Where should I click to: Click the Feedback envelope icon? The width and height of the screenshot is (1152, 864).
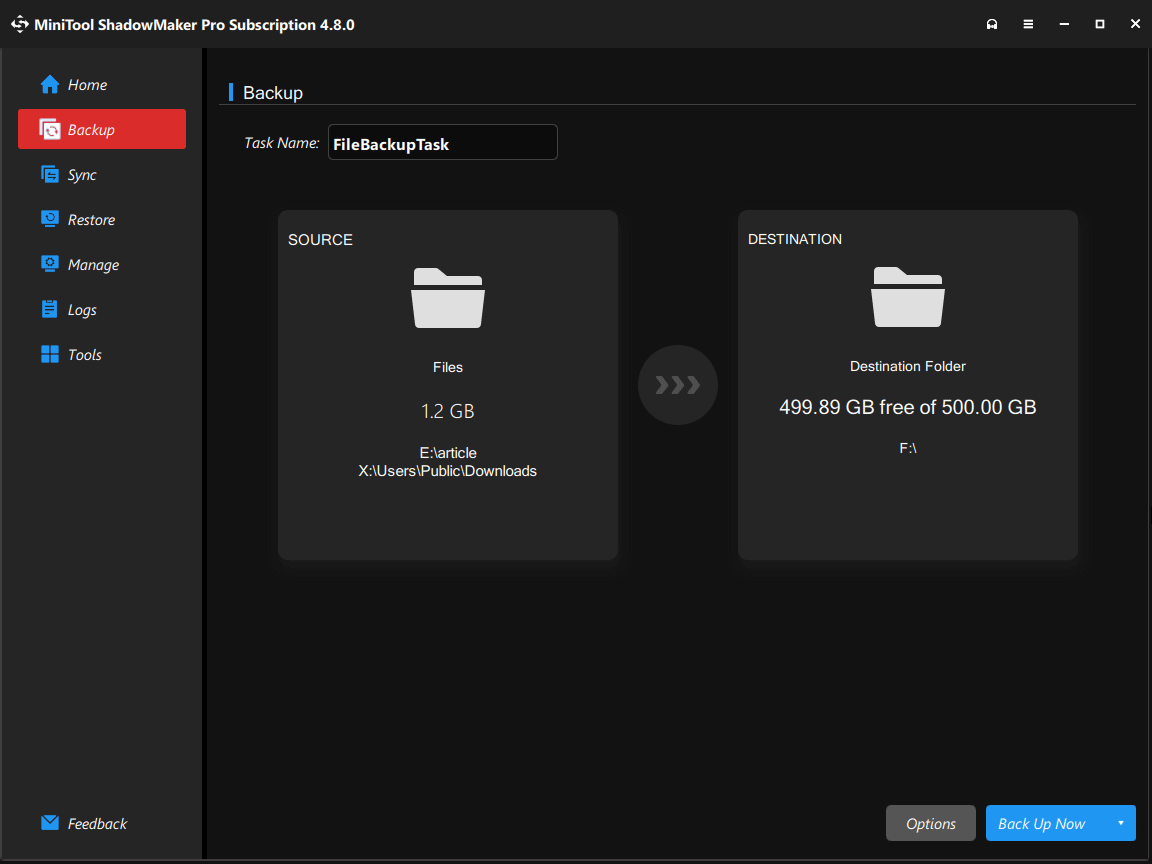tap(48, 822)
